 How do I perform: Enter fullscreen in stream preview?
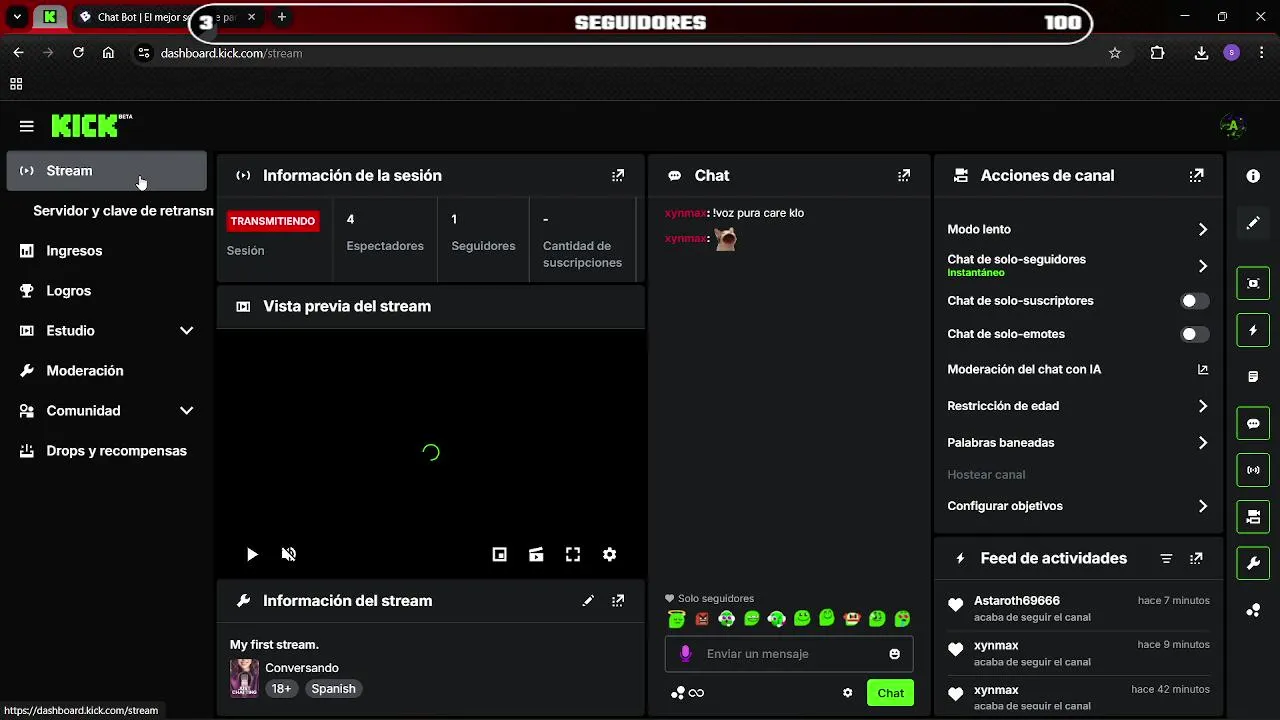573,554
